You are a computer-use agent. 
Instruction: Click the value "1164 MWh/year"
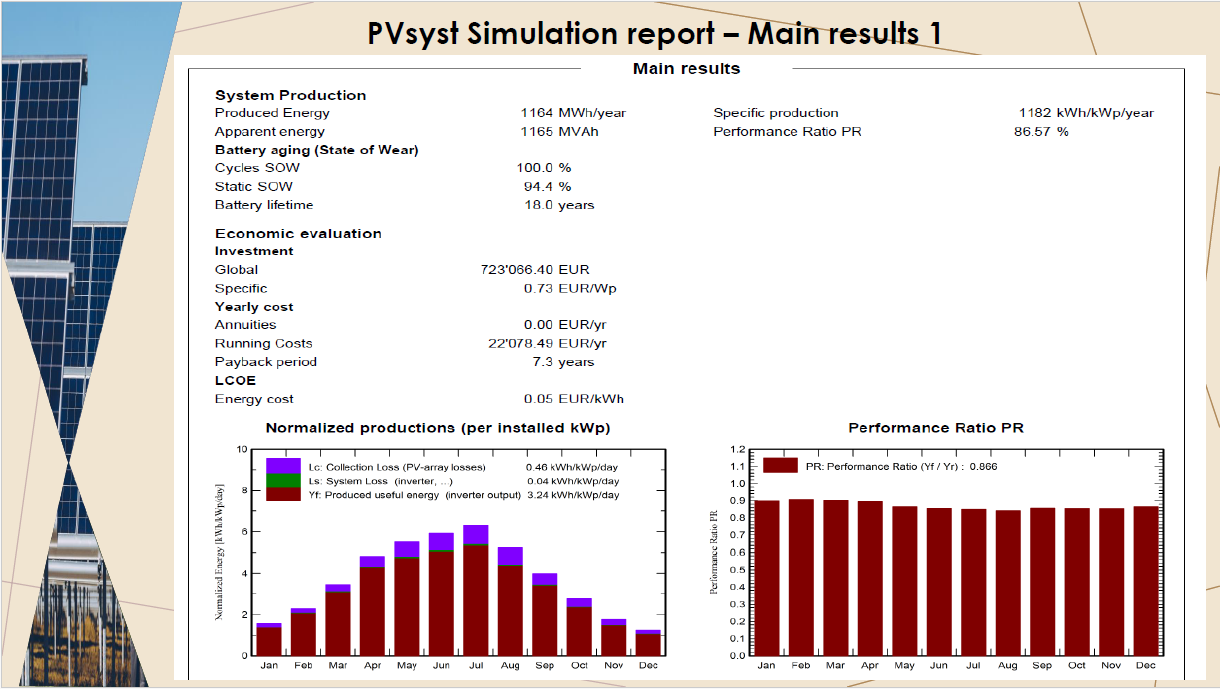point(573,113)
